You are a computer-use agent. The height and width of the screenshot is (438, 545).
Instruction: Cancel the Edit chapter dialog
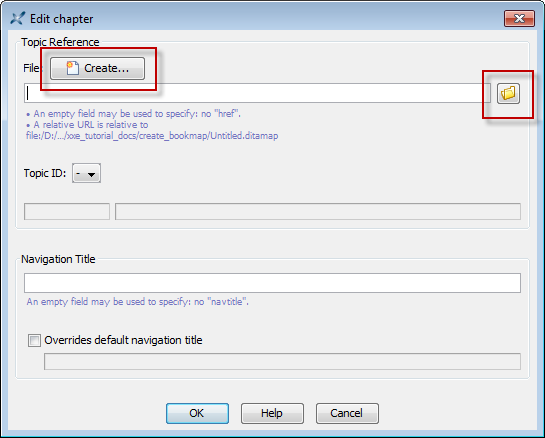point(347,413)
